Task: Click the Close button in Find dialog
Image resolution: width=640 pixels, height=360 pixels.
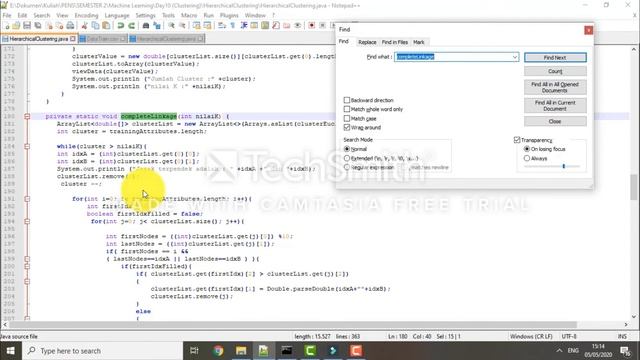Action: 555,121
